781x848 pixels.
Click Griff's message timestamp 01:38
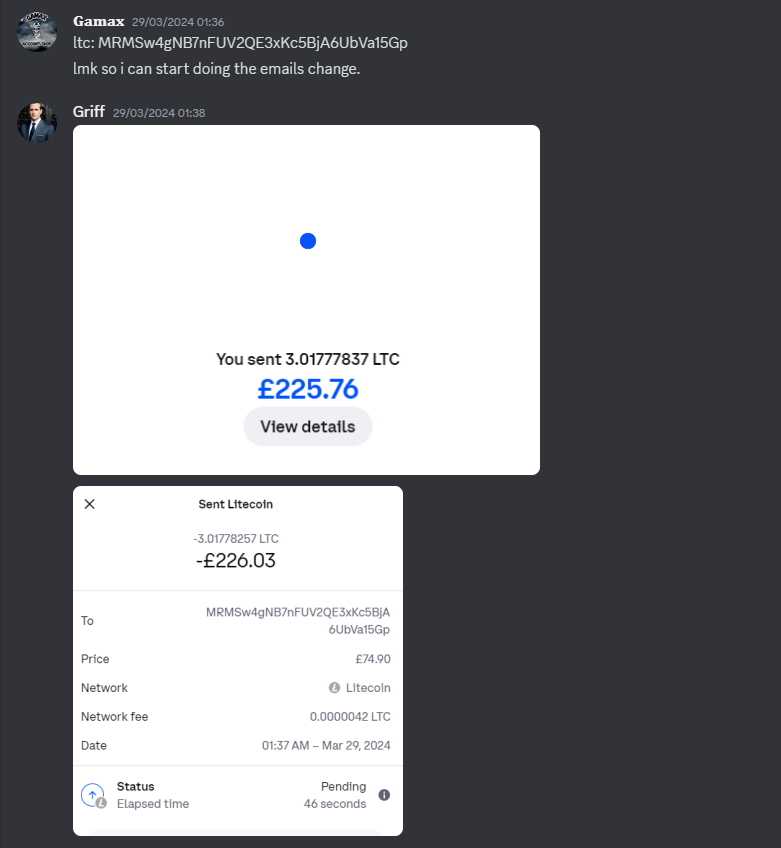[x=159, y=113]
